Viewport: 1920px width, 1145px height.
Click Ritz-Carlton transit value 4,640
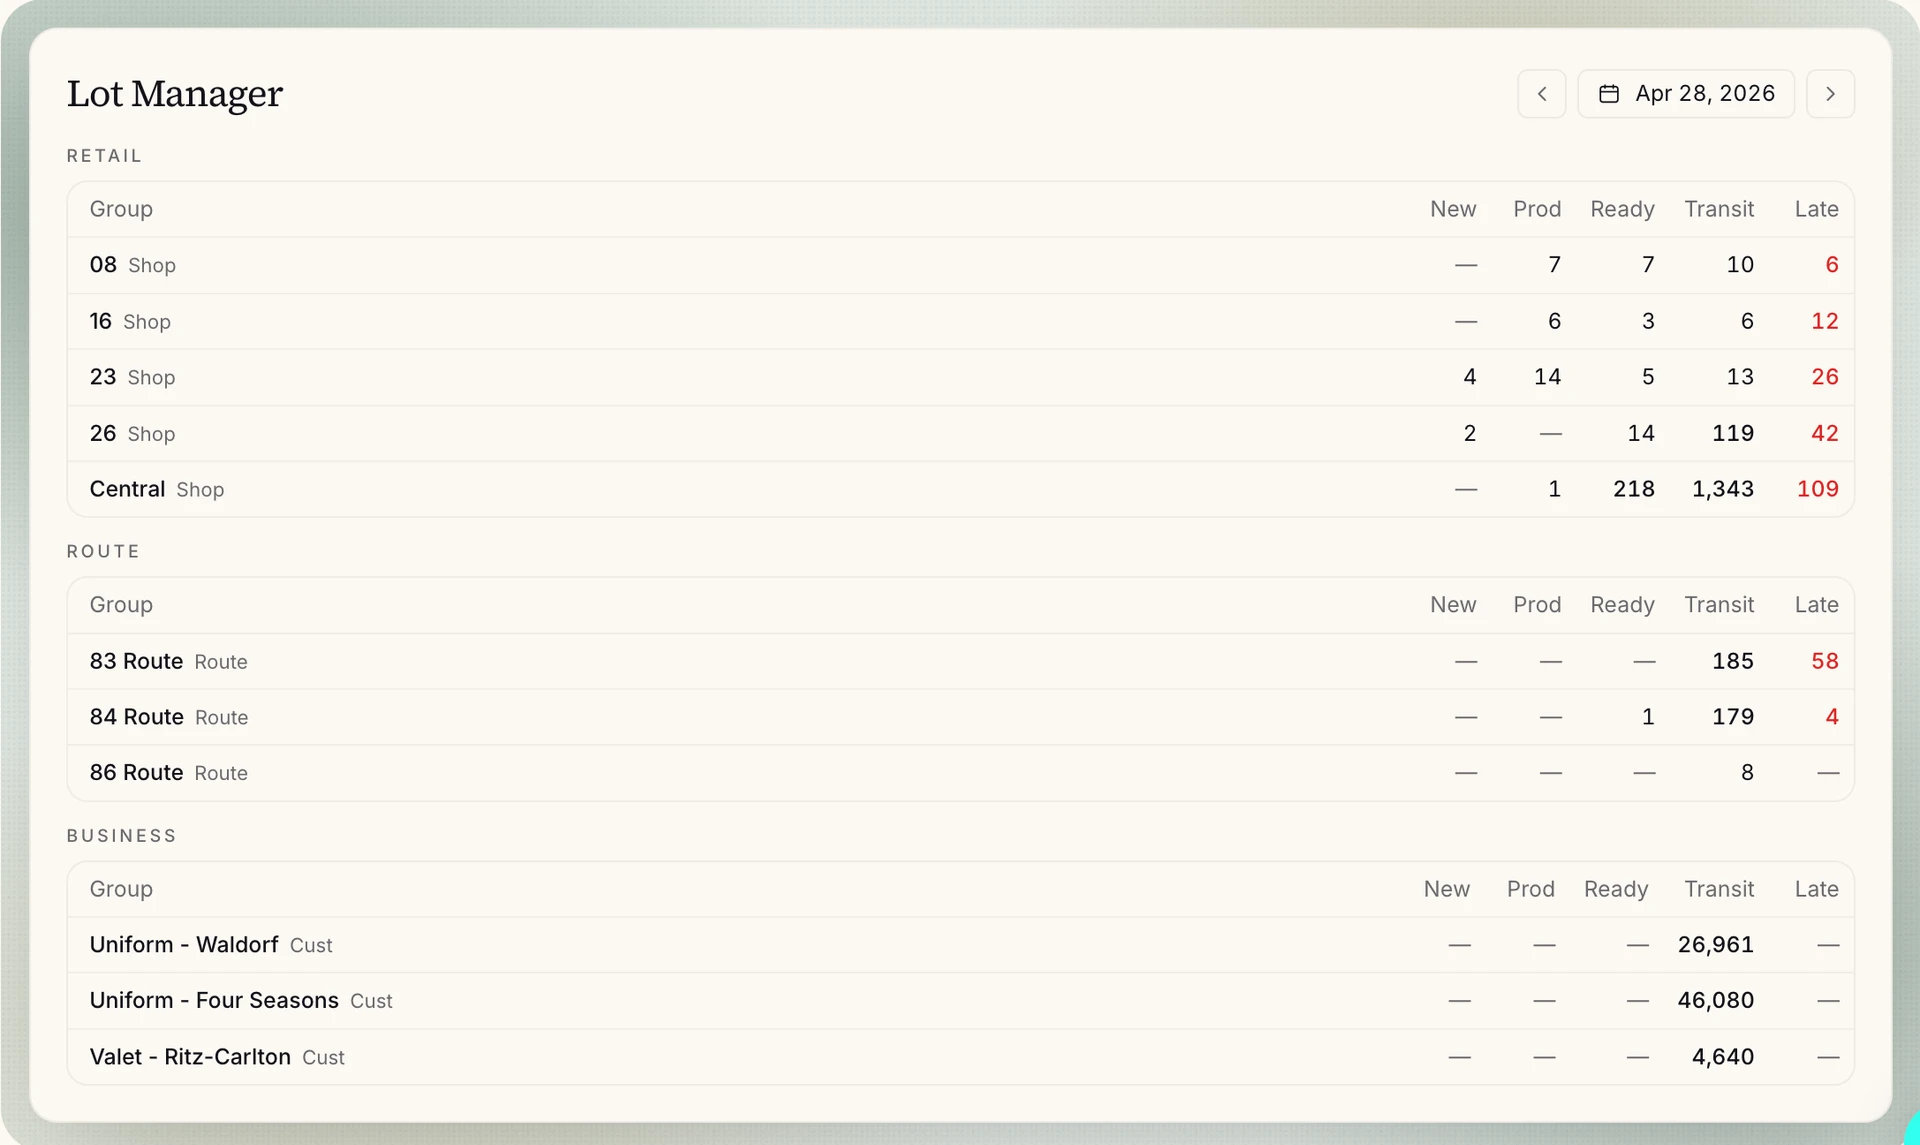click(x=1722, y=1057)
